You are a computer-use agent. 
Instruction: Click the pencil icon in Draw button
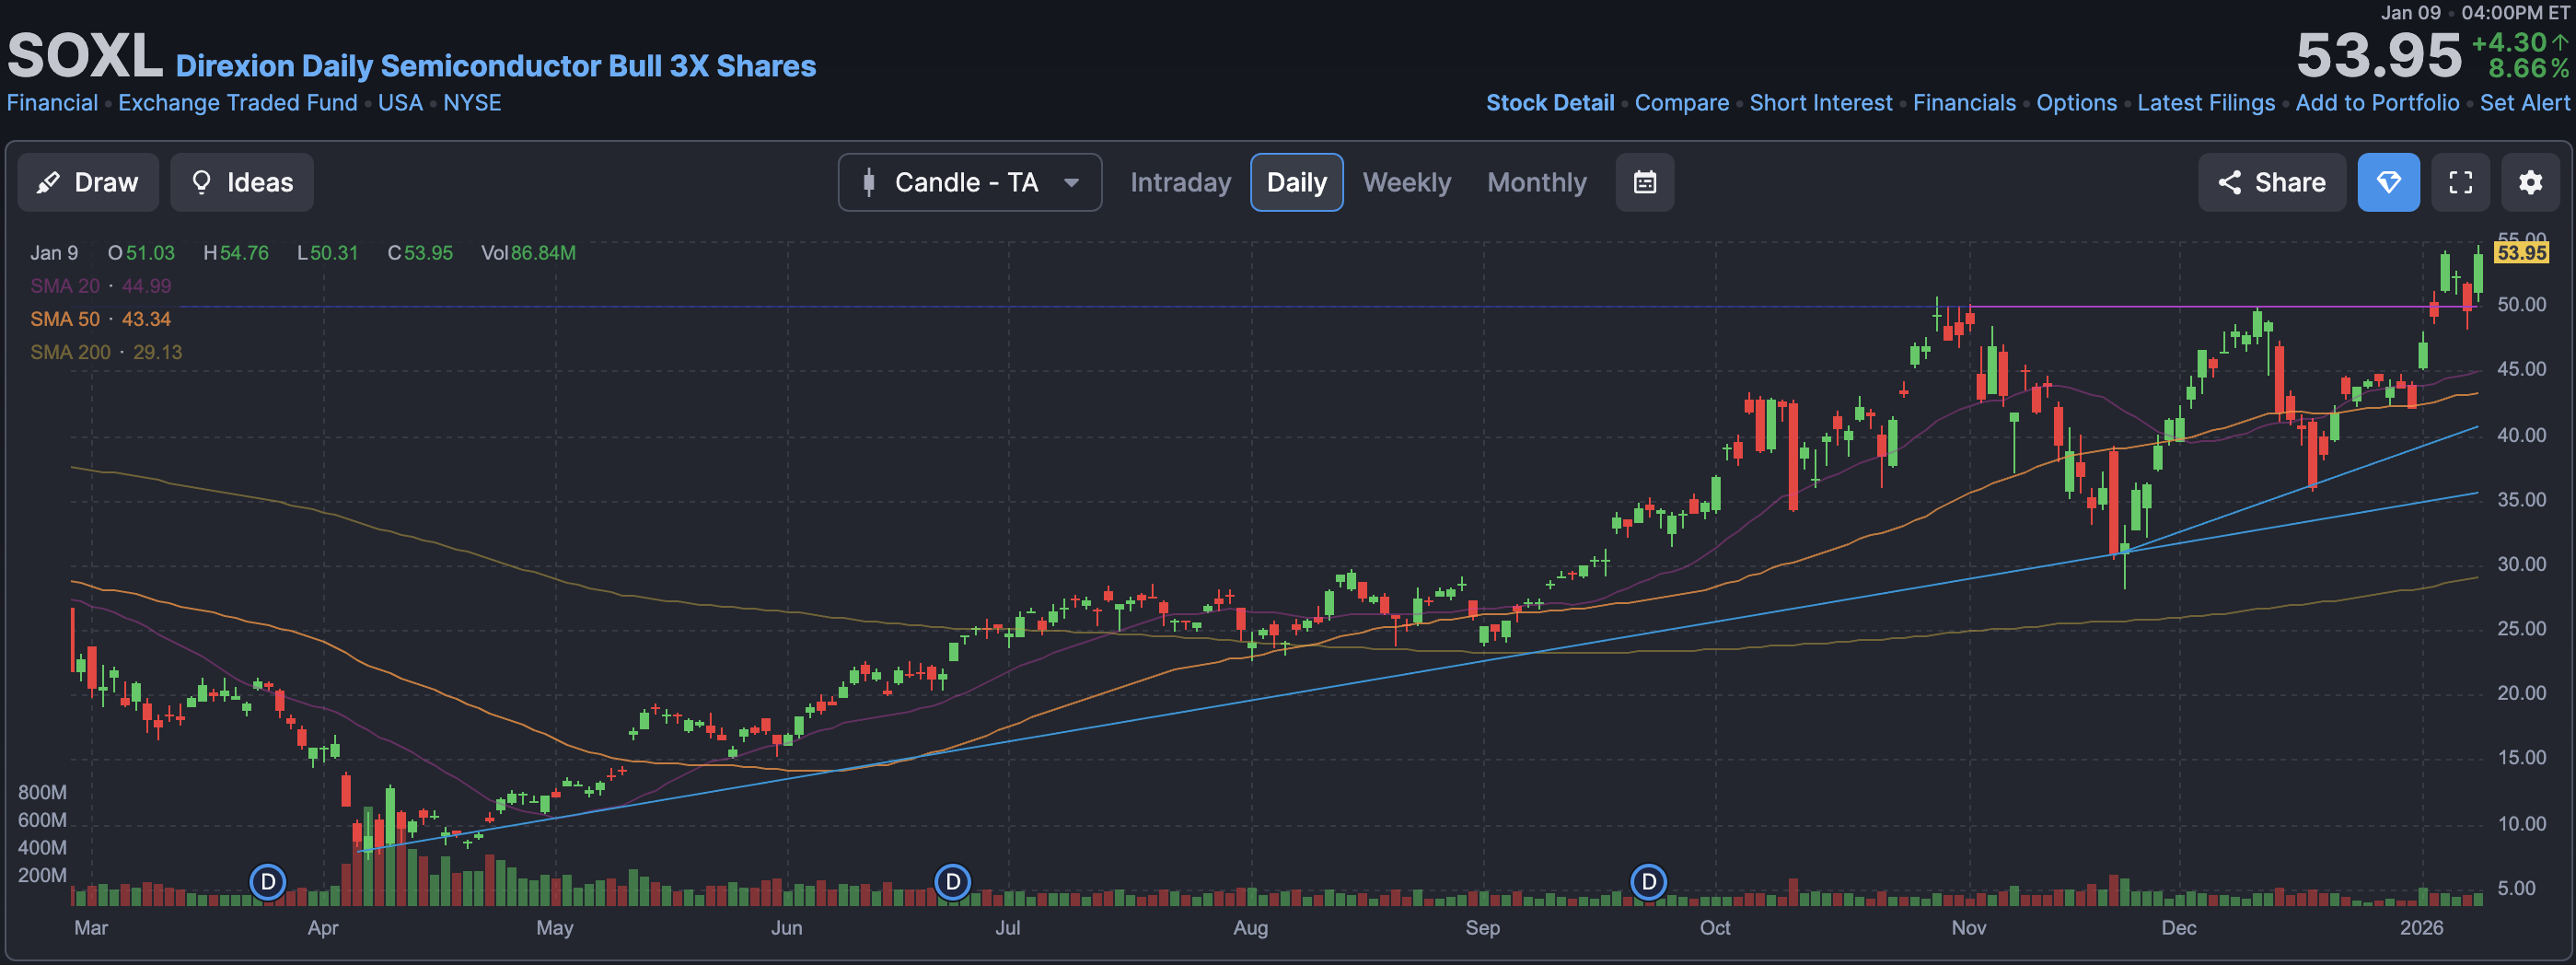[x=47, y=182]
